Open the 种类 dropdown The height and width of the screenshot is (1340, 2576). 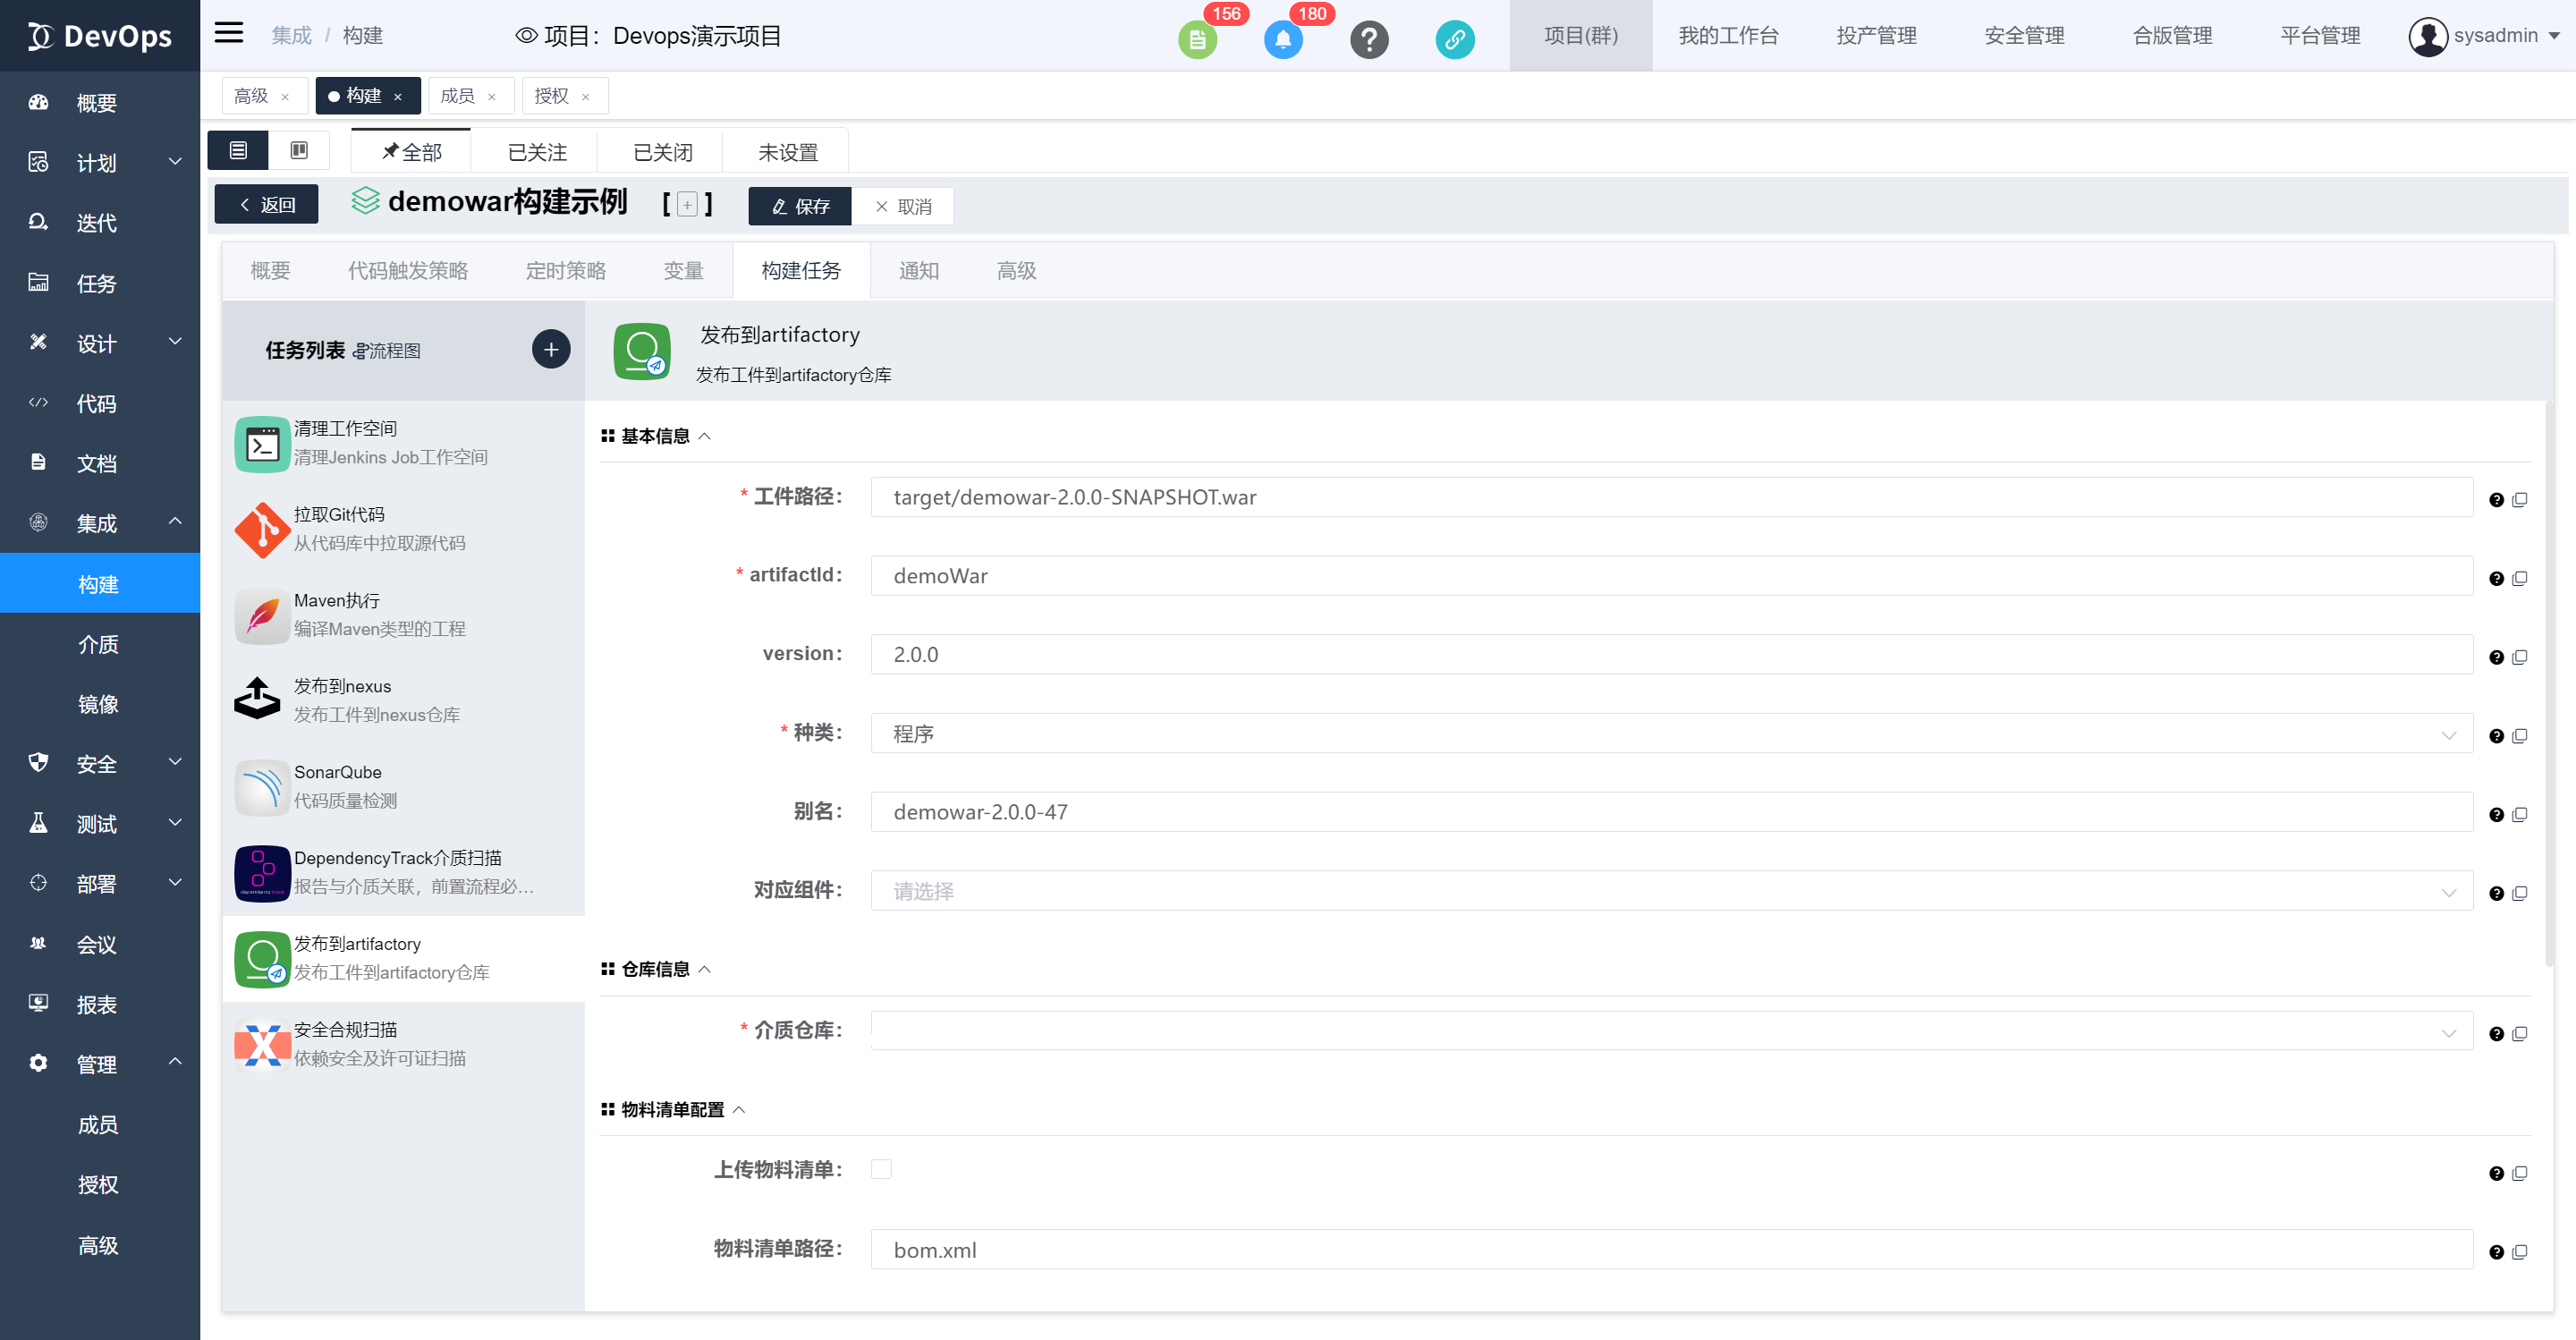[x=1670, y=734]
